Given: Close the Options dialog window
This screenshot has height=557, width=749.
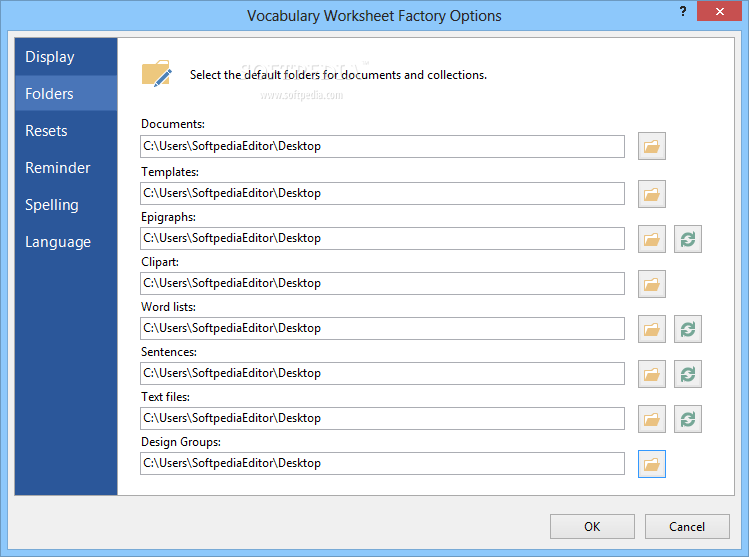Looking at the screenshot, I should tap(719, 11).
